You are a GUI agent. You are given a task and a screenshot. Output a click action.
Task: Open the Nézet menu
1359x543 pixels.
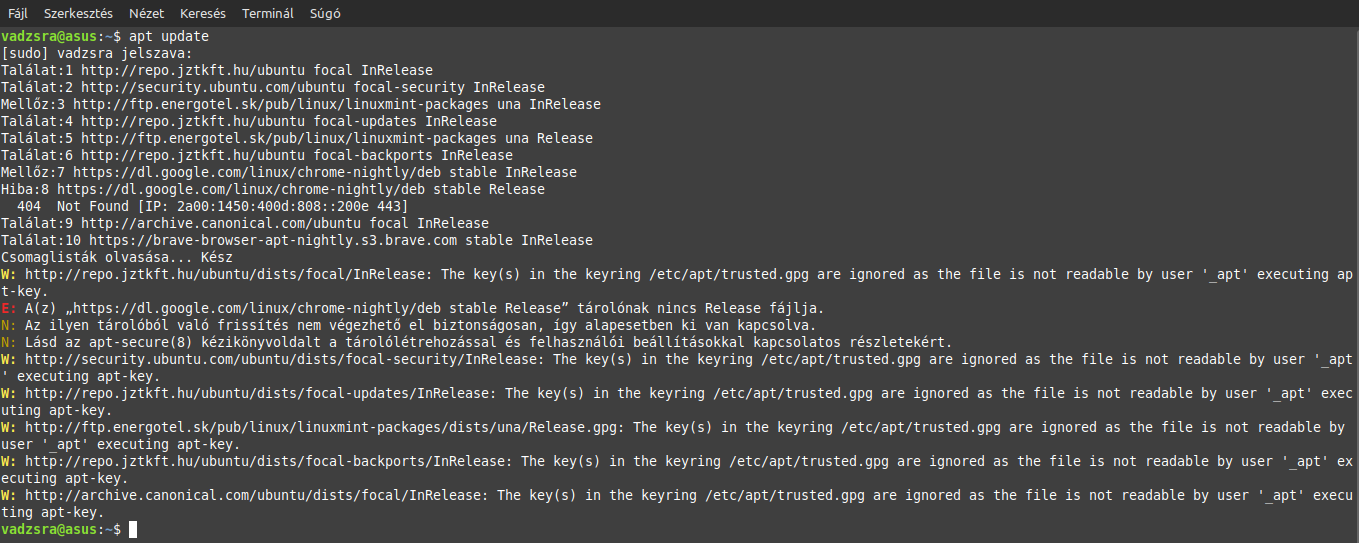(x=147, y=14)
